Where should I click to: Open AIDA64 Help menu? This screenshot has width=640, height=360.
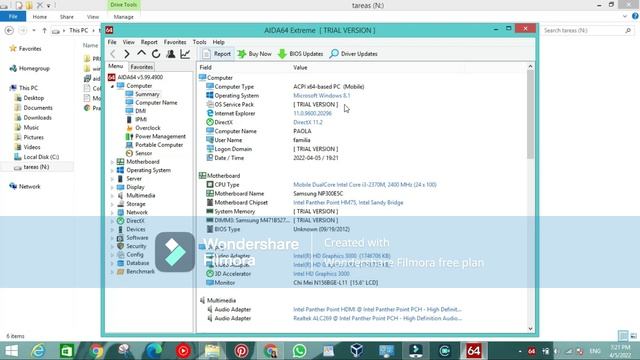click(x=218, y=42)
